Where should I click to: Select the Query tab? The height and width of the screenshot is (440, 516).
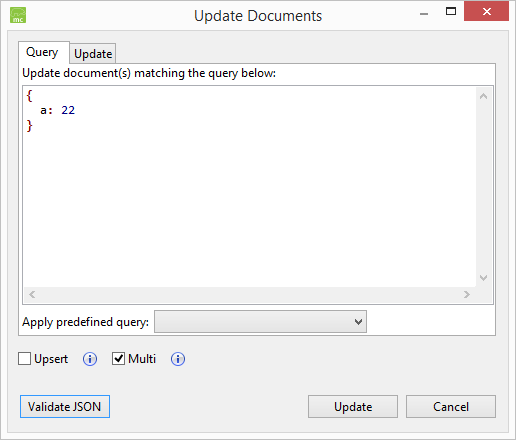coord(42,52)
